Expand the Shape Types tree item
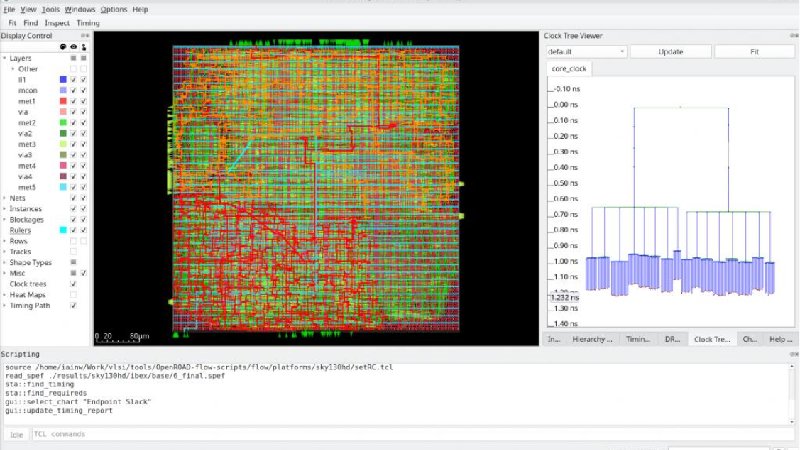800x450 pixels. (5, 262)
